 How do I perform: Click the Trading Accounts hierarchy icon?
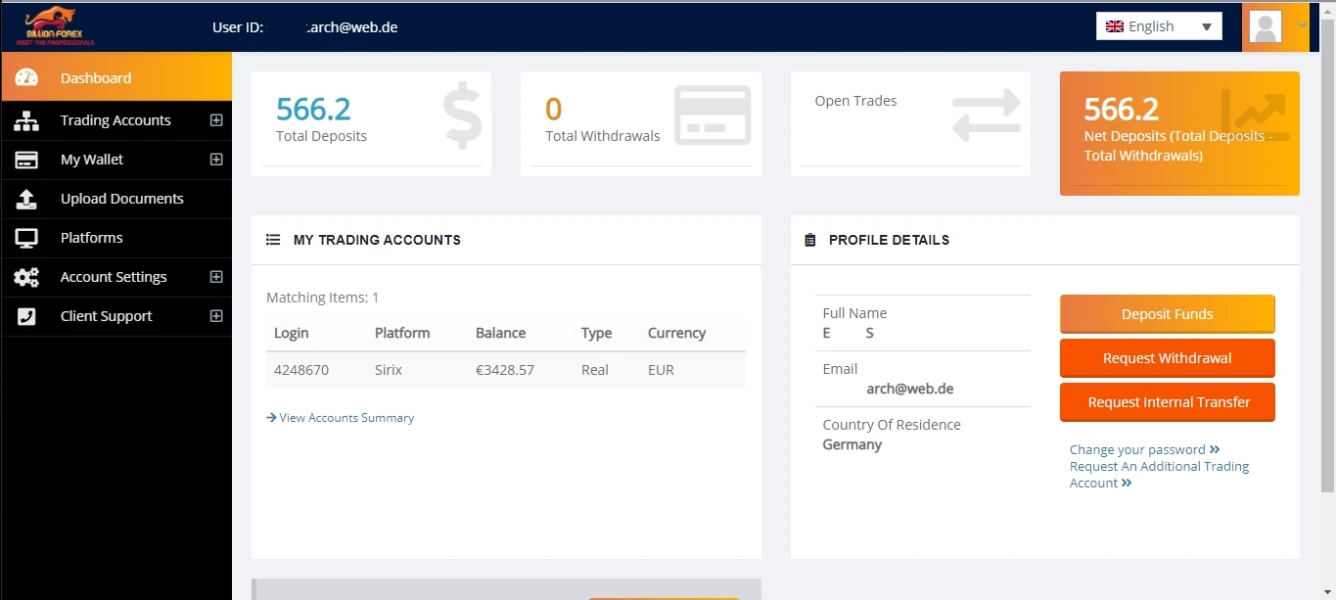click(26, 121)
